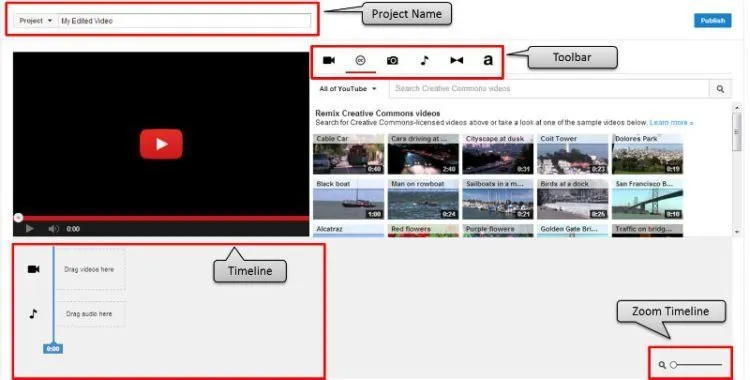Open the All of YouTube dropdown
750x380 pixels.
click(x=348, y=89)
